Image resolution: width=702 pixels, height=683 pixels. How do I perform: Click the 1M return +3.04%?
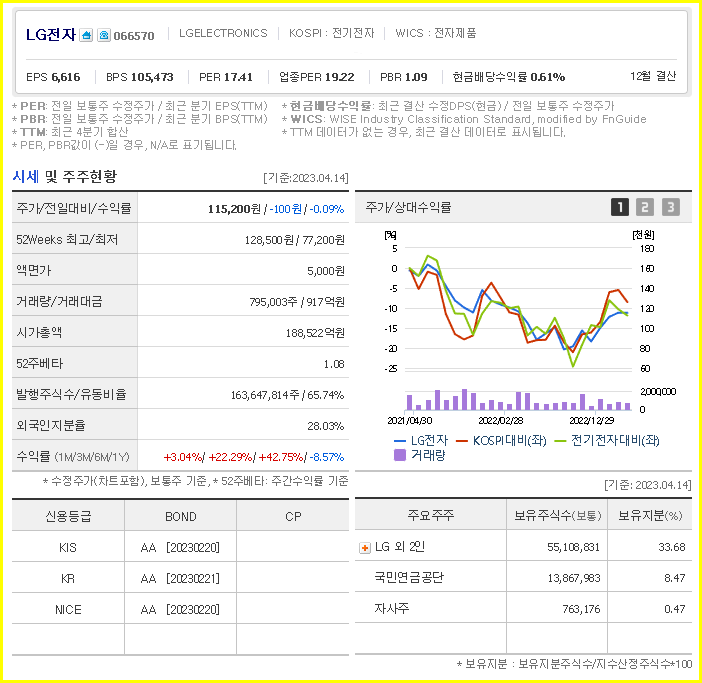[183, 457]
